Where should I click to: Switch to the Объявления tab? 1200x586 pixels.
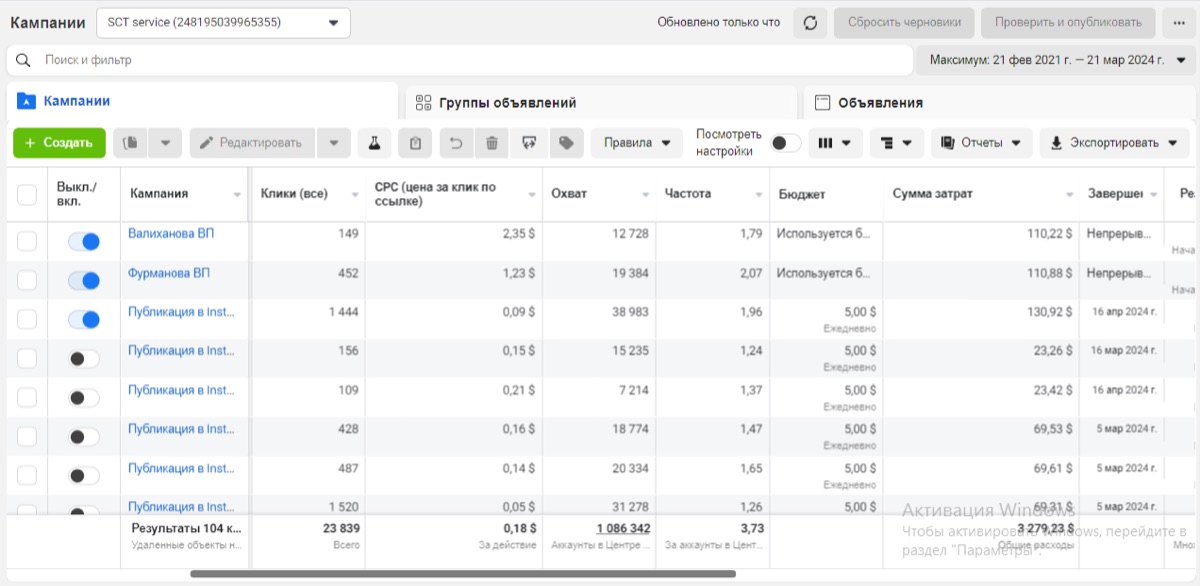(1001, 102)
